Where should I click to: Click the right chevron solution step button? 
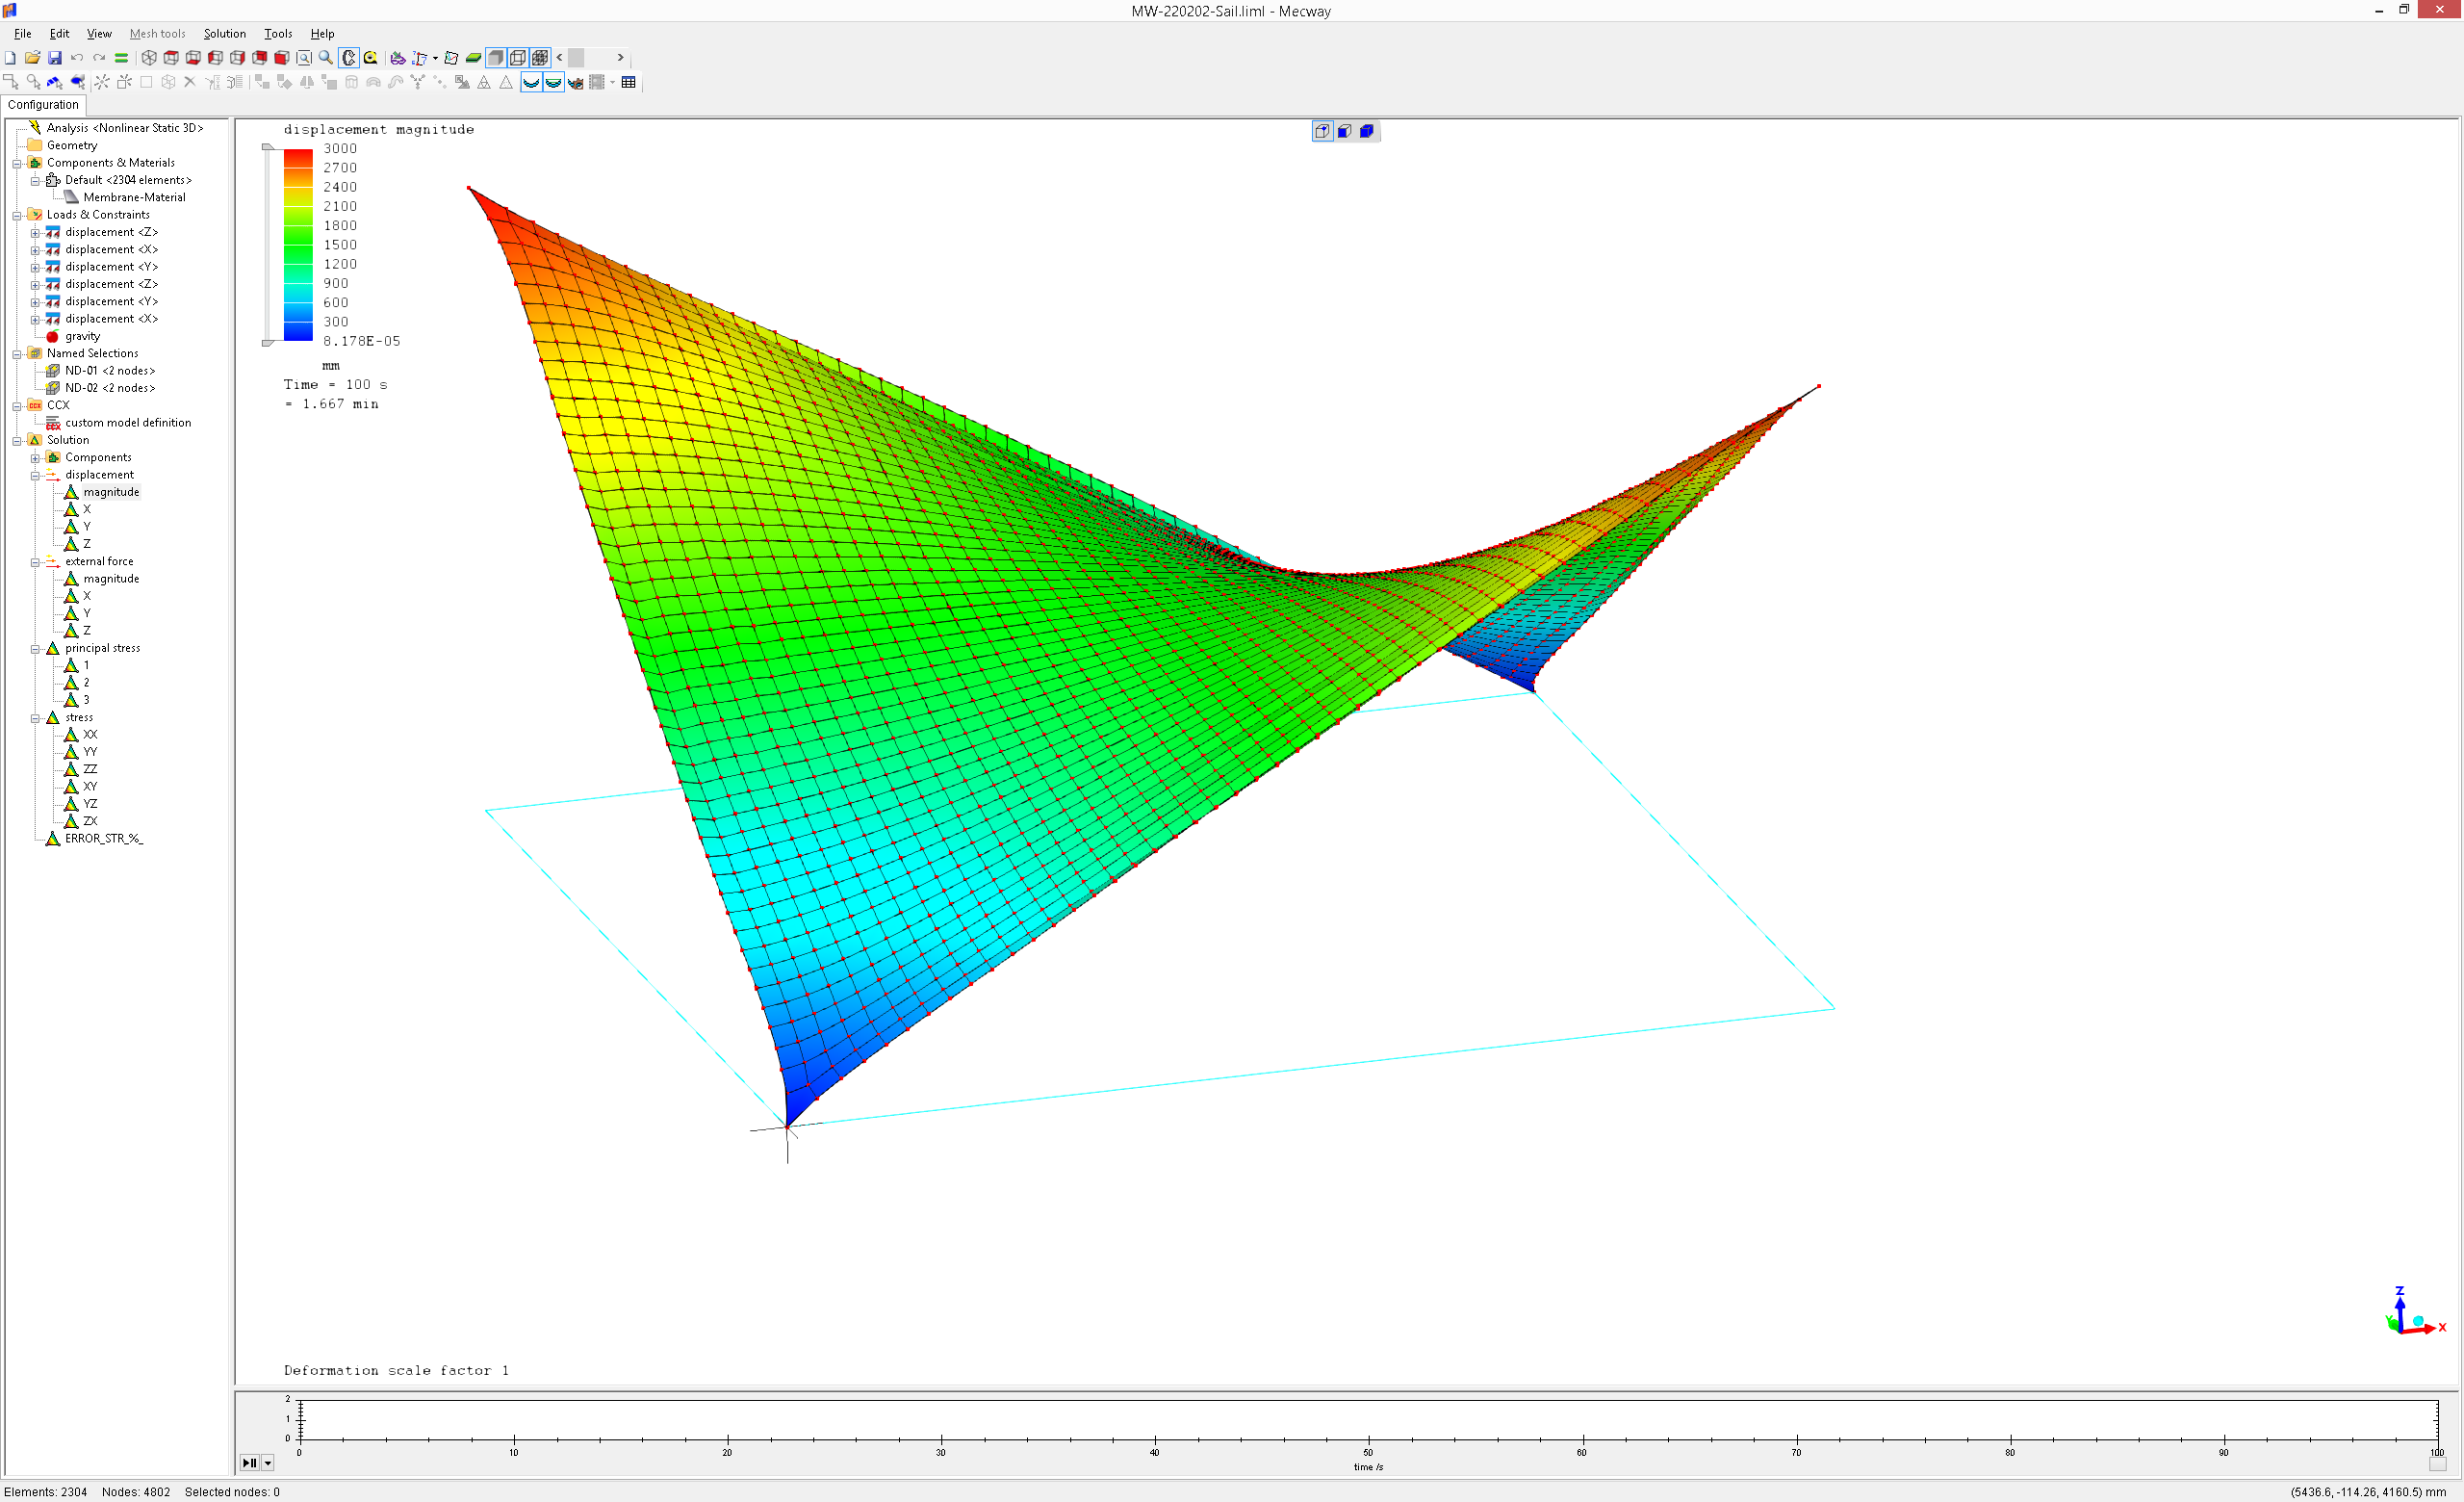pyautogui.click(x=620, y=58)
